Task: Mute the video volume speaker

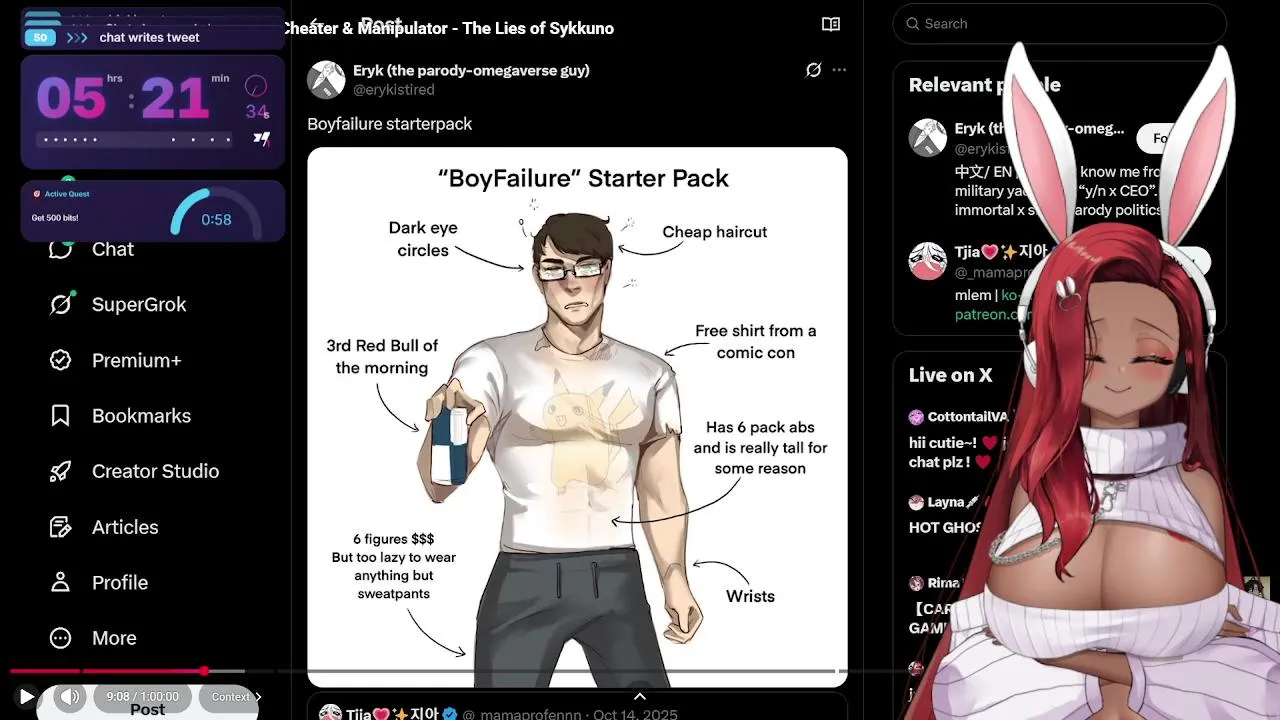Action: point(69,696)
